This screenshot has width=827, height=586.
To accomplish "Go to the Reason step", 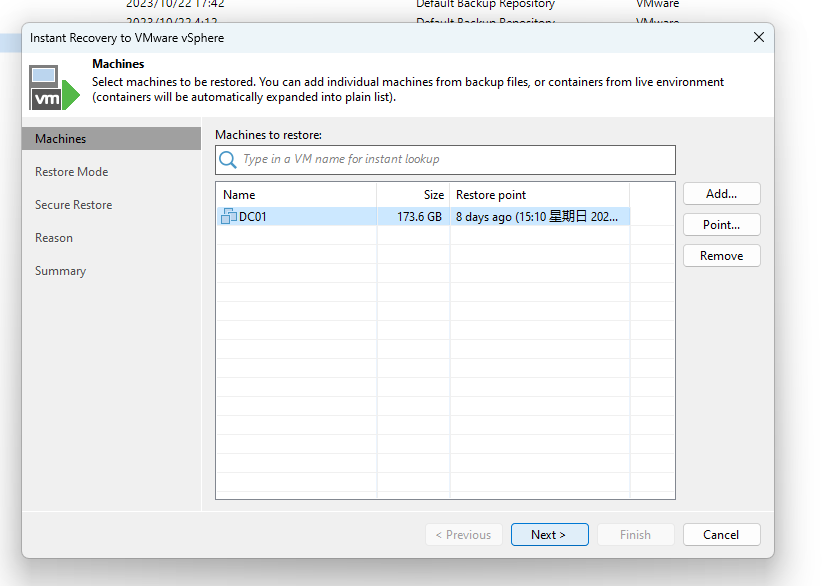I will tap(54, 238).
